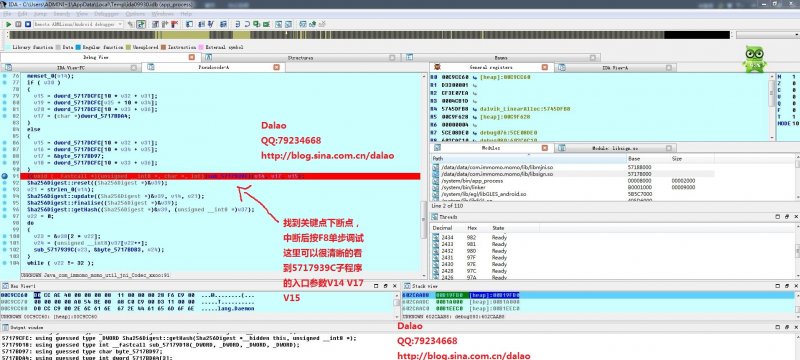Click the step over toolbar icon

tap(247, 24)
